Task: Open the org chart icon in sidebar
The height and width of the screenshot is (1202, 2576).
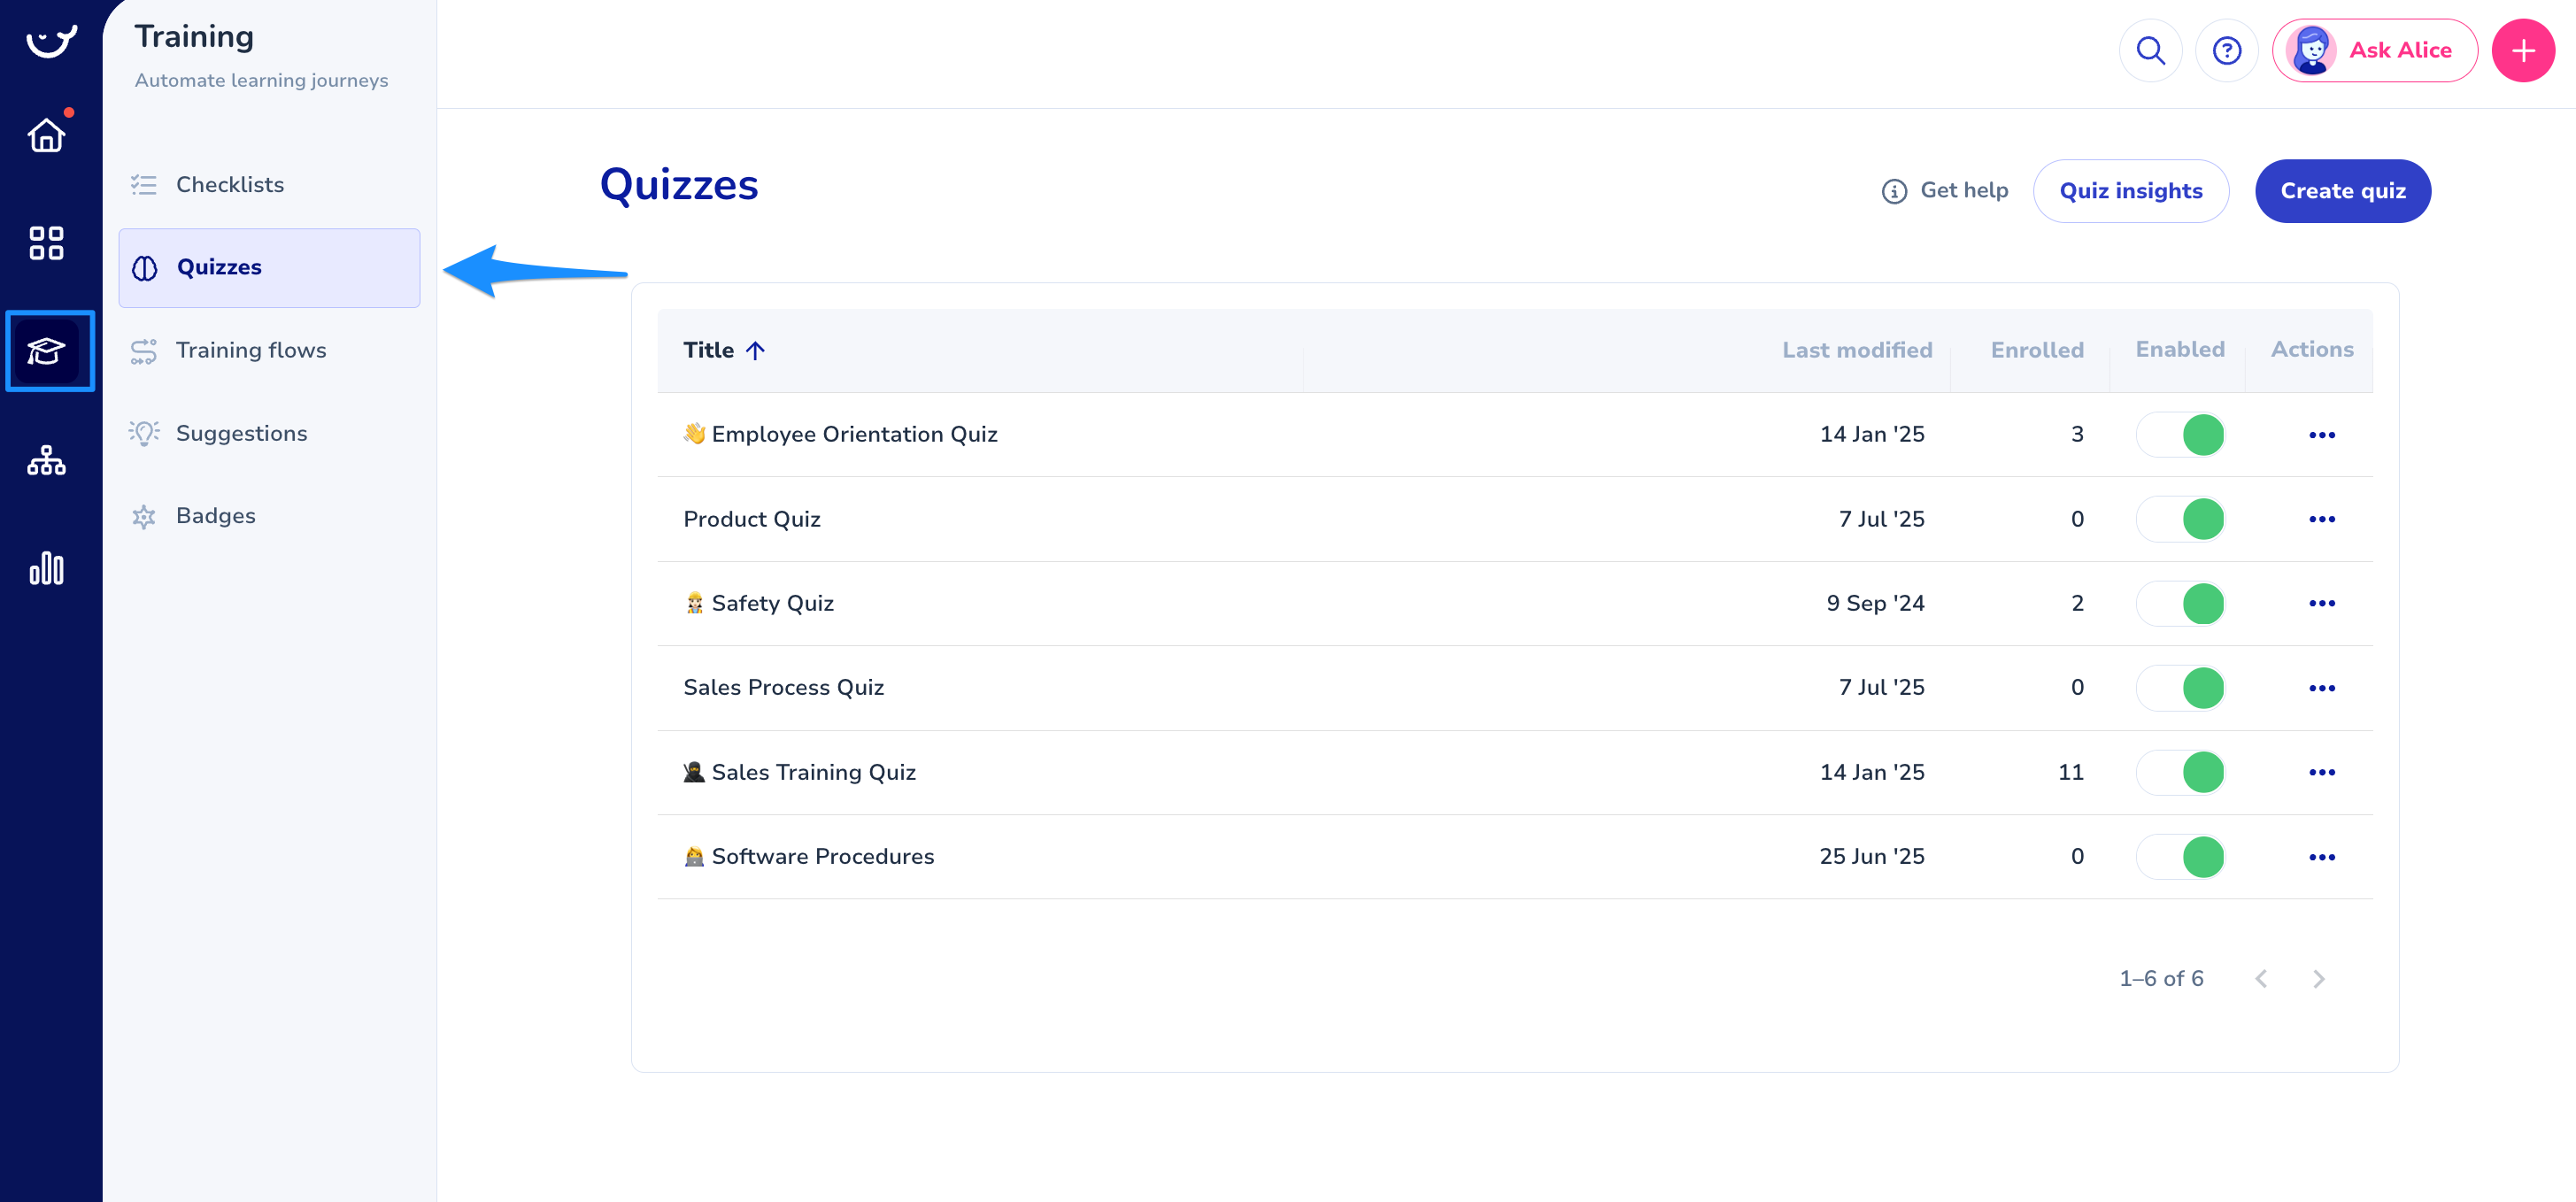Action: [x=46, y=461]
